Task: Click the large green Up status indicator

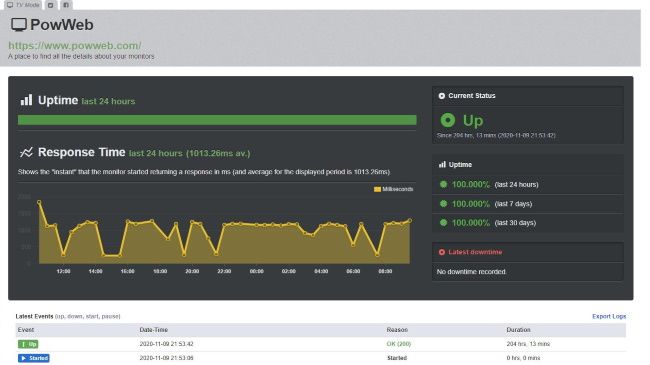Action: click(448, 120)
